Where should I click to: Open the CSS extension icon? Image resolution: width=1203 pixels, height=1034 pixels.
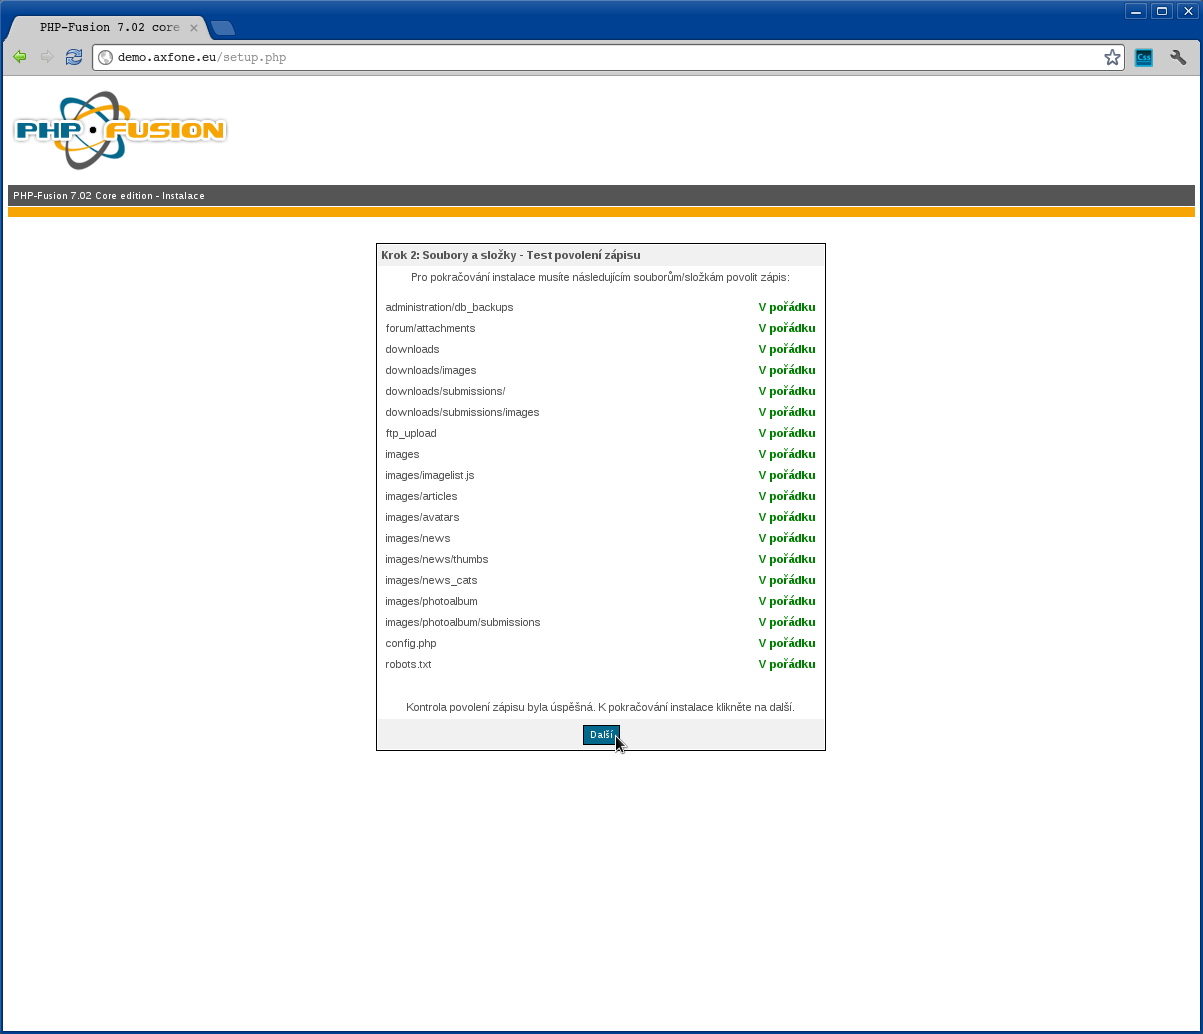[1144, 58]
